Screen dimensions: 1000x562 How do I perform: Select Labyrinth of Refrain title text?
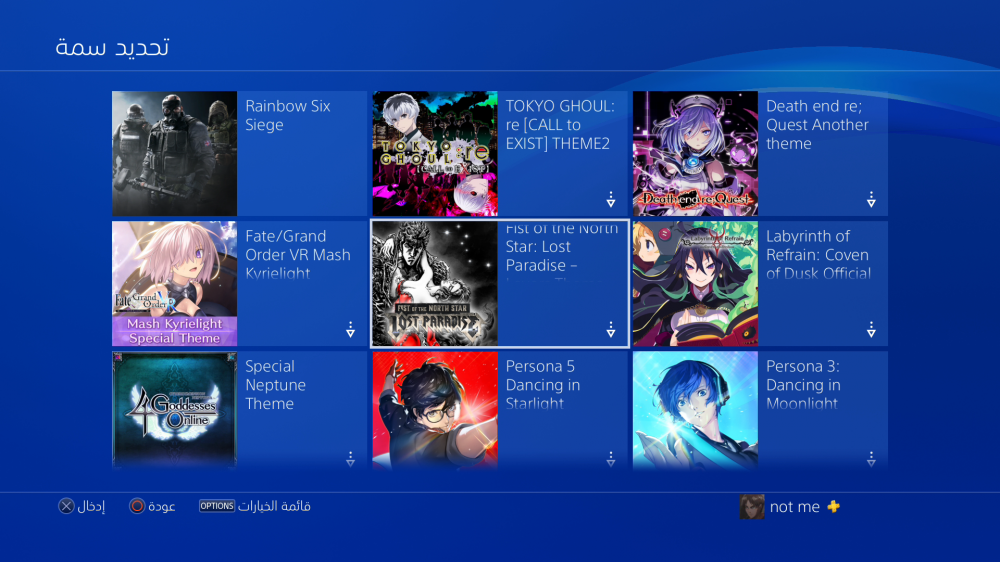818,255
